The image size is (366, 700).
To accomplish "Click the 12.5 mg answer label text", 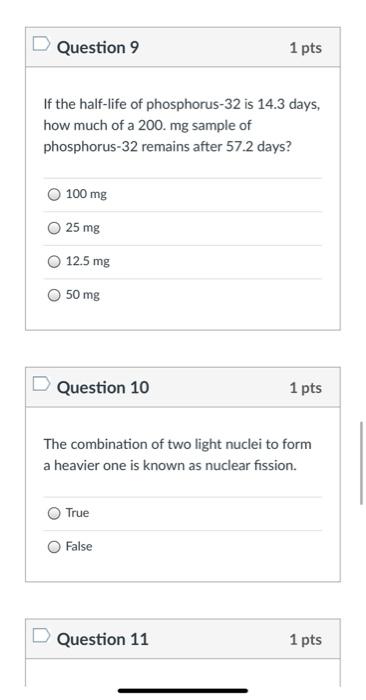I will 87,261.
